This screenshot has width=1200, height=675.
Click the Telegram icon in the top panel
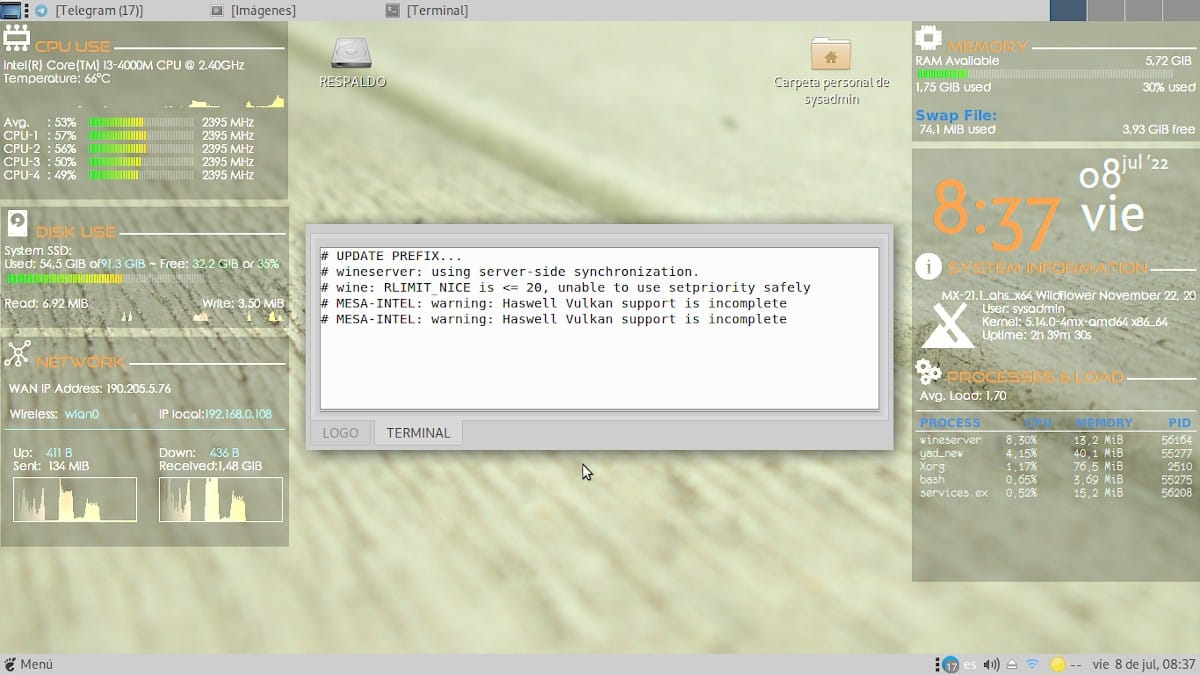[x=41, y=11]
